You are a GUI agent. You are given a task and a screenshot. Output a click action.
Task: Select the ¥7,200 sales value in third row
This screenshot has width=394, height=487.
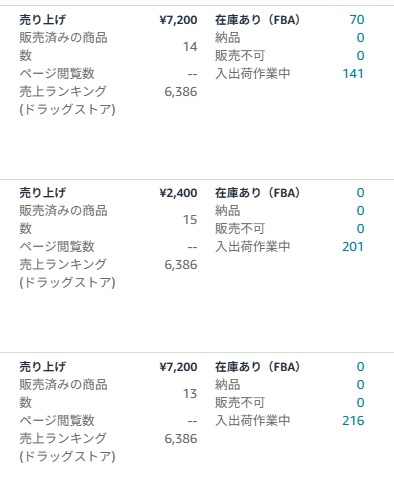click(x=178, y=367)
